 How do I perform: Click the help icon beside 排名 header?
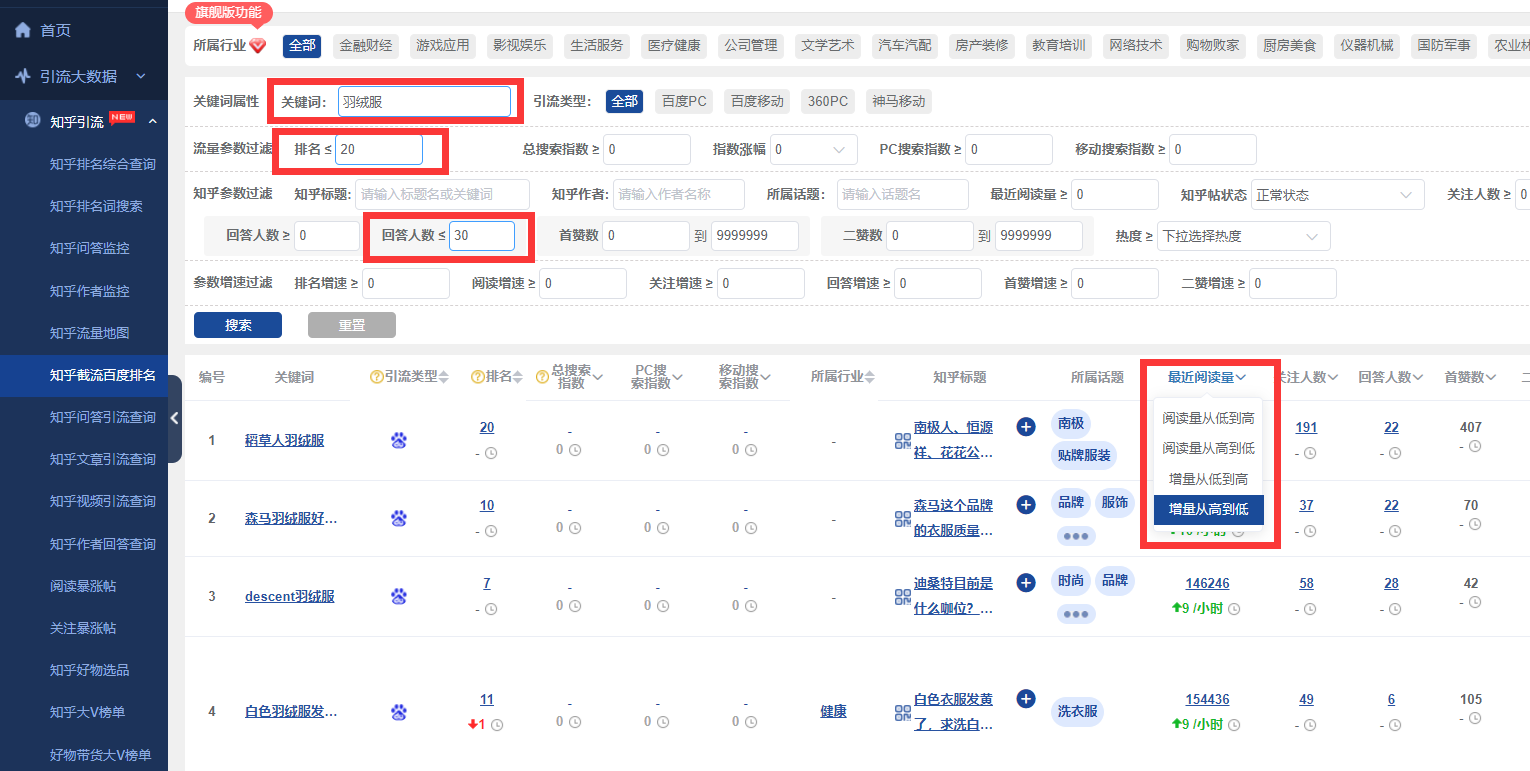click(x=478, y=377)
